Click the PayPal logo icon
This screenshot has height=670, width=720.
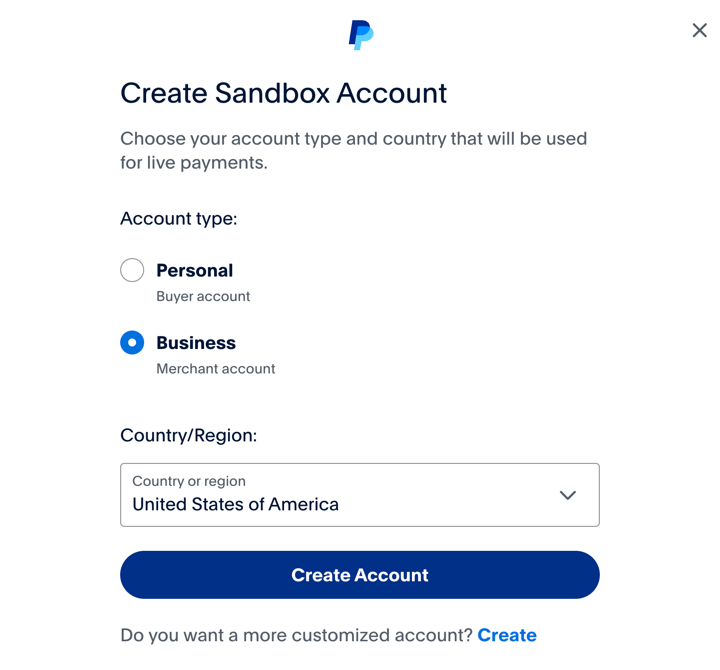[361, 34]
